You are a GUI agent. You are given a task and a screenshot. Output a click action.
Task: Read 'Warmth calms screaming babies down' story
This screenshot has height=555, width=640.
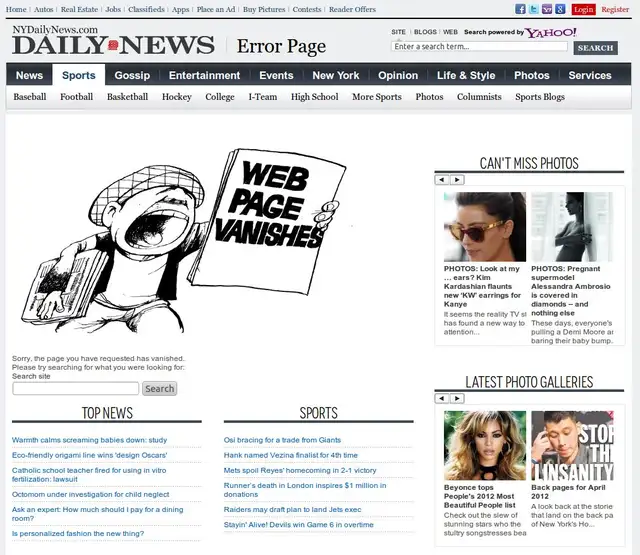tap(89, 440)
